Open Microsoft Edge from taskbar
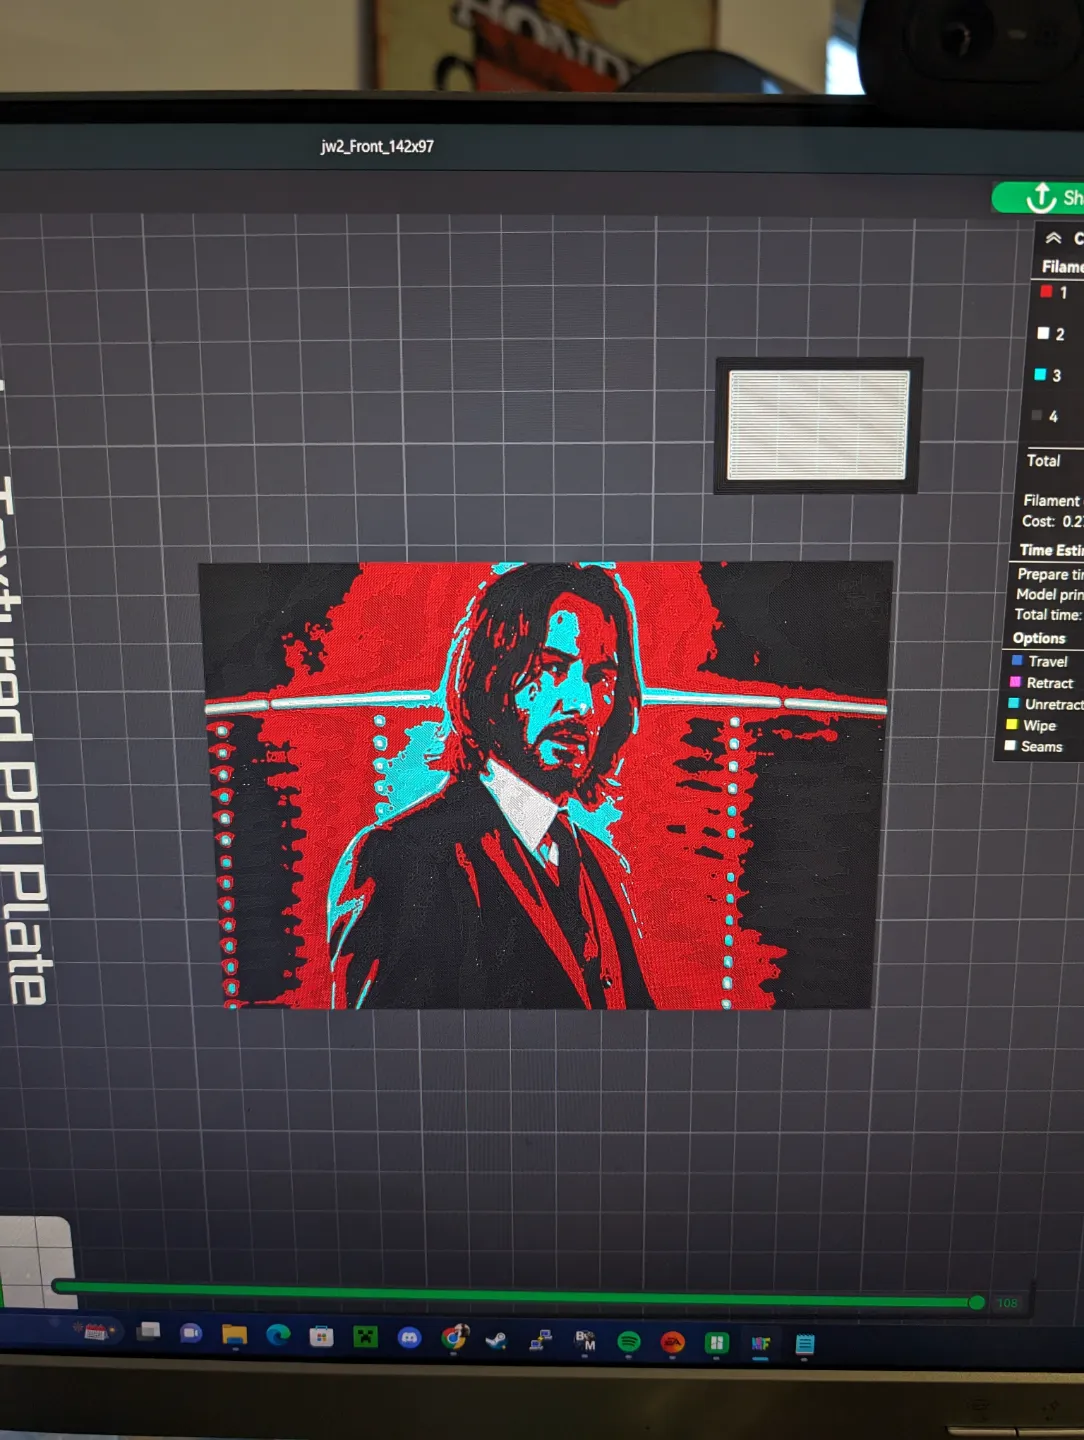This screenshot has width=1084, height=1440. pos(278,1335)
